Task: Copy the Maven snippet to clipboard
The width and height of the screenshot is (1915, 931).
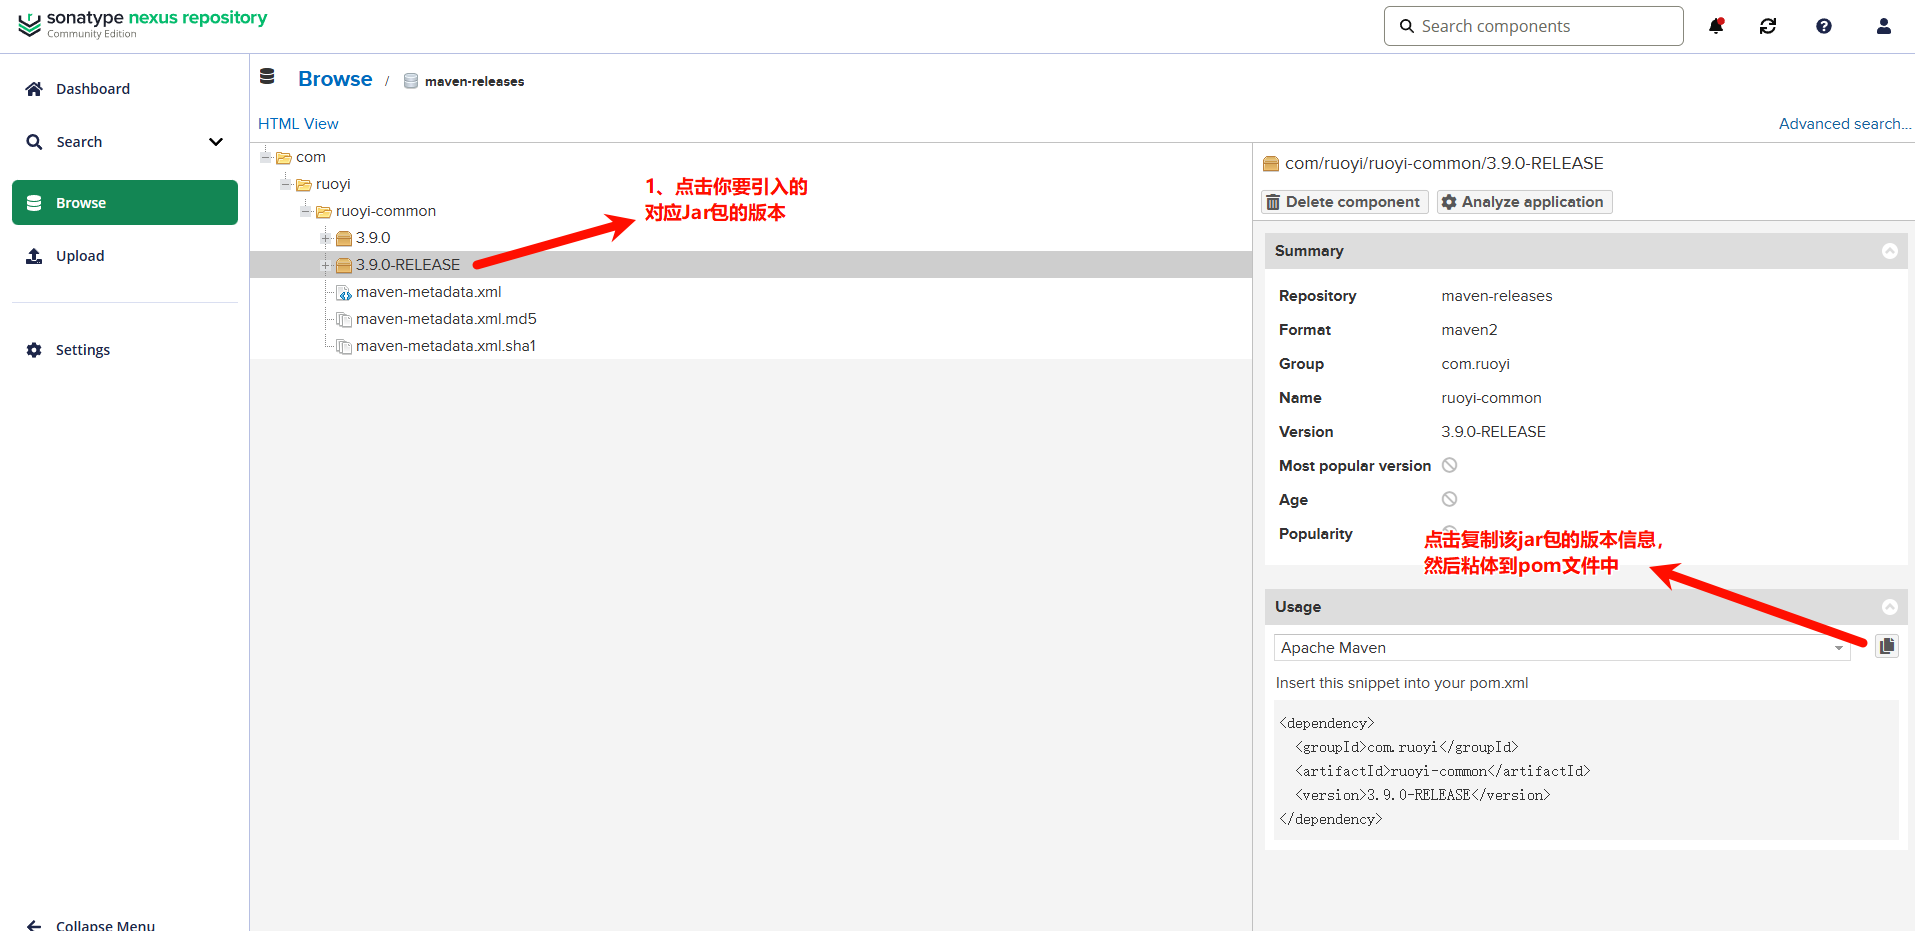Action: coord(1887,646)
